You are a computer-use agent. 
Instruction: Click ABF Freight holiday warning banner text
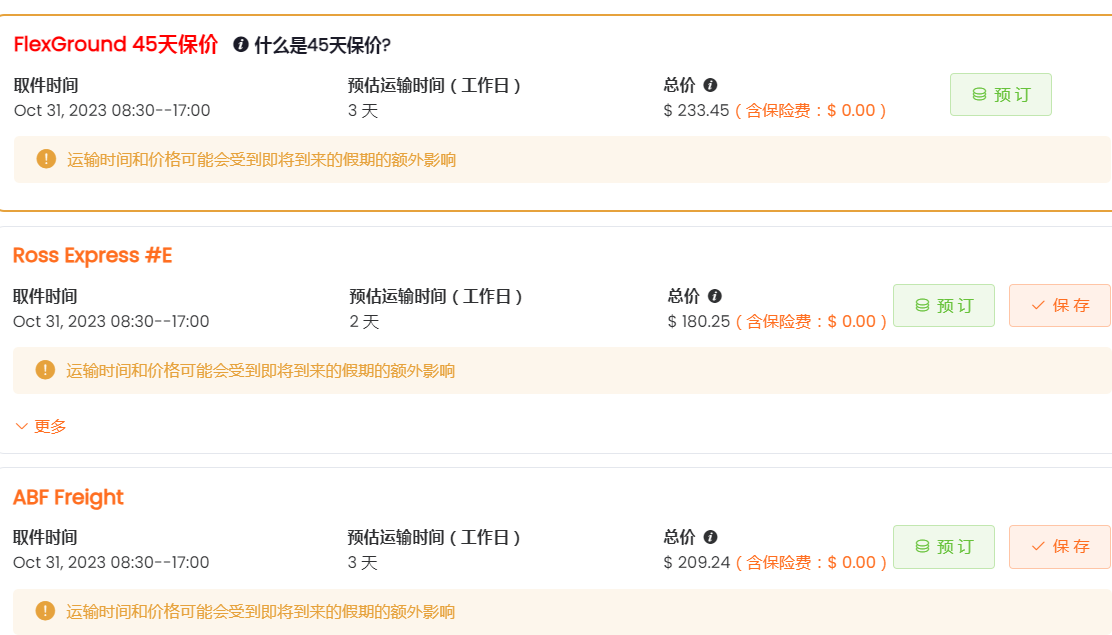tap(260, 612)
